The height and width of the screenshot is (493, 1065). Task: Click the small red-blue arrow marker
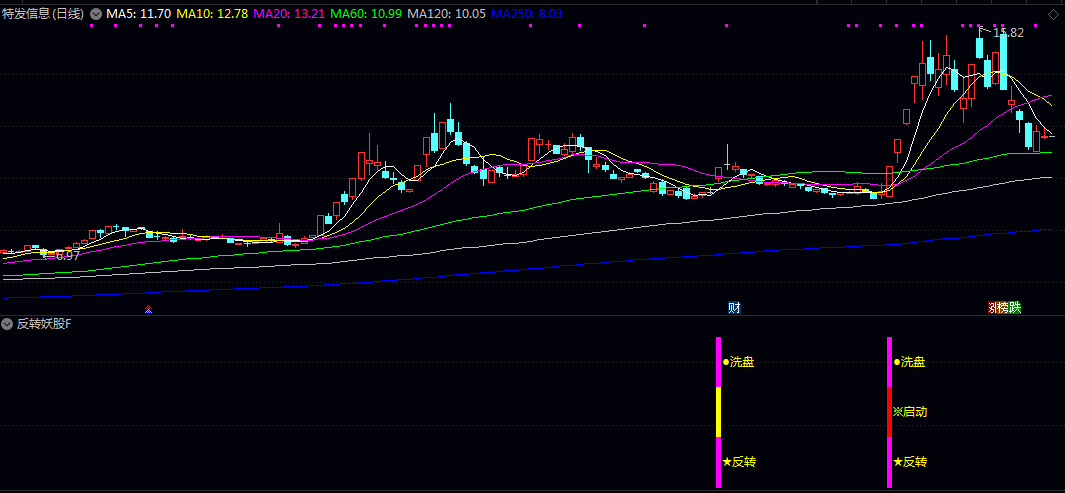coord(149,309)
